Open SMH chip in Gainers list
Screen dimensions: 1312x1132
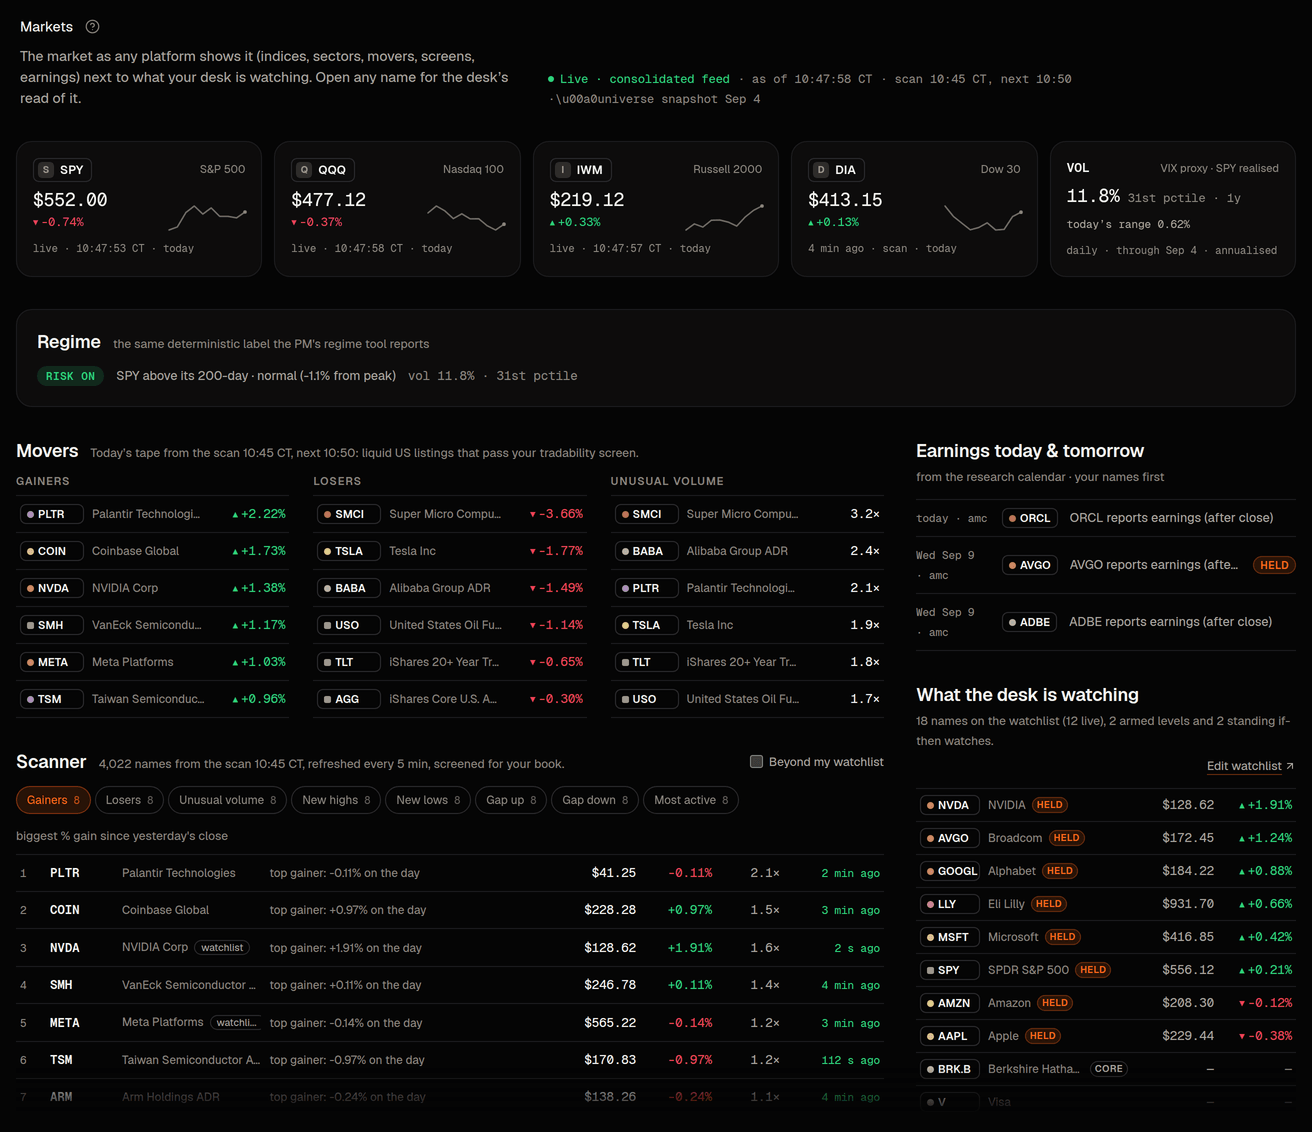pos(51,625)
